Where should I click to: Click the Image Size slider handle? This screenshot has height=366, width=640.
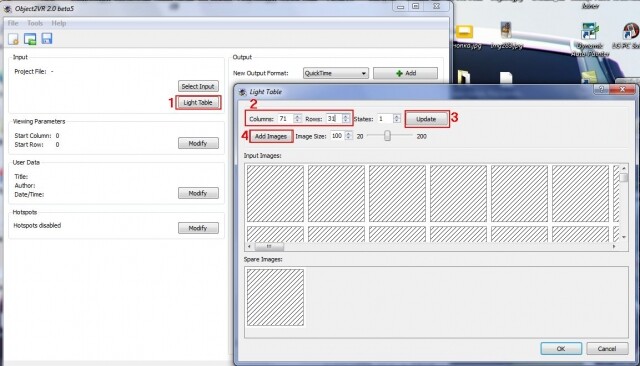click(387, 135)
